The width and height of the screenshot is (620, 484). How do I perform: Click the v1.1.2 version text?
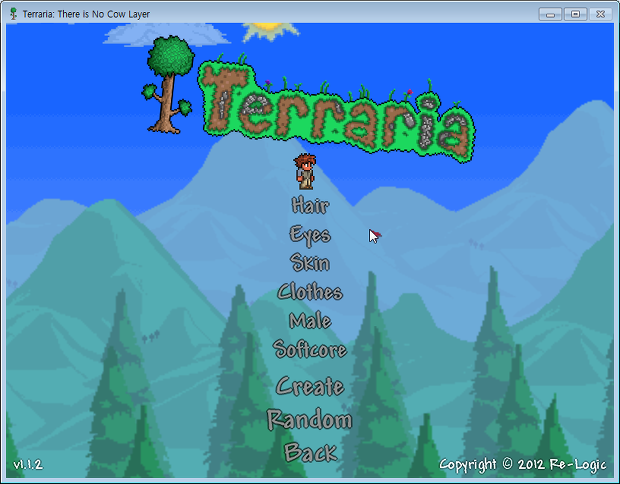click(28, 464)
